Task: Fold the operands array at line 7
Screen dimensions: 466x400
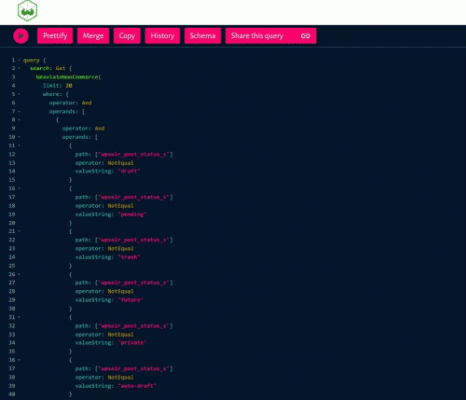Action: [x=19, y=111]
